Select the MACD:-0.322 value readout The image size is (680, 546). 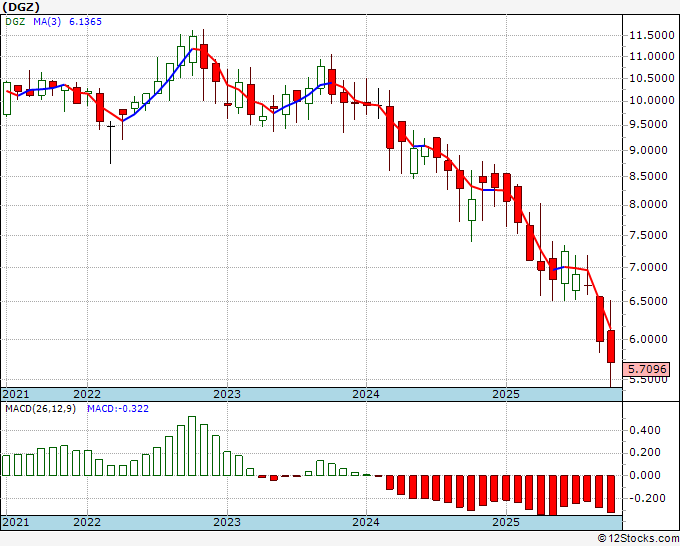coord(118,409)
